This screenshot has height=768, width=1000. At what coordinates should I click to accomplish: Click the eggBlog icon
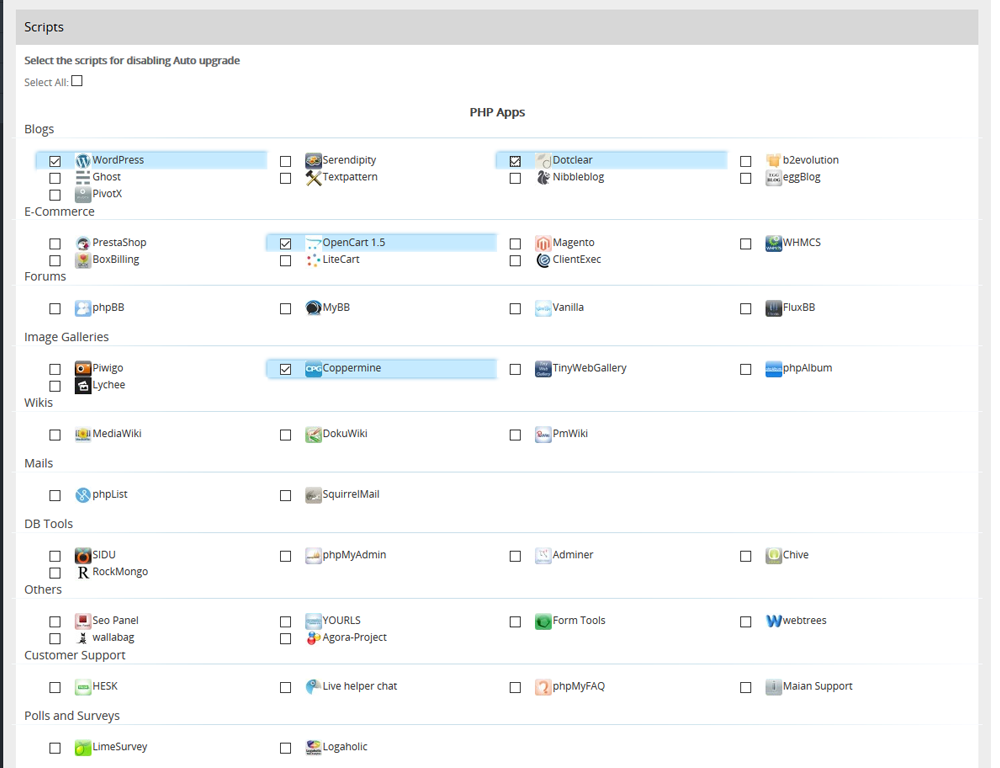point(774,177)
